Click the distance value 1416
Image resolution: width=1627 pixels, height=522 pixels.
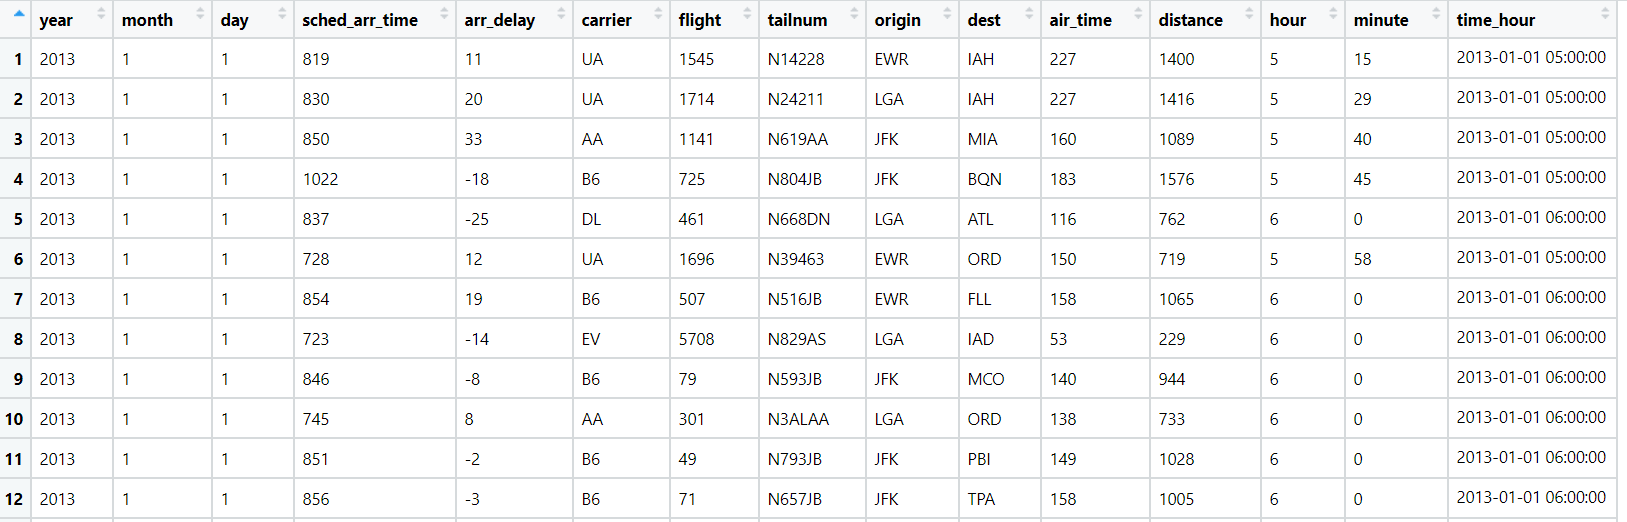(1177, 99)
